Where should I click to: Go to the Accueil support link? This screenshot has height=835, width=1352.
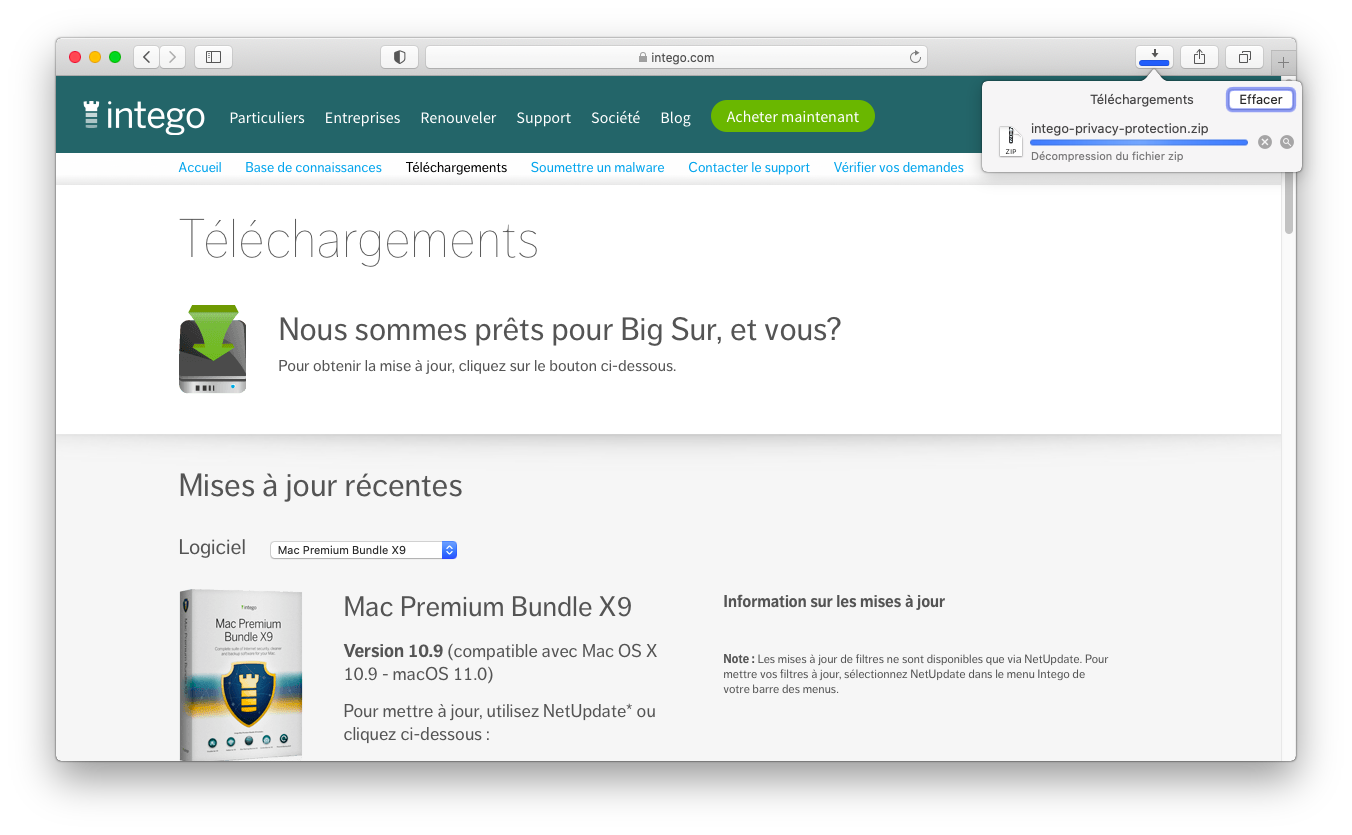pyautogui.click(x=200, y=167)
